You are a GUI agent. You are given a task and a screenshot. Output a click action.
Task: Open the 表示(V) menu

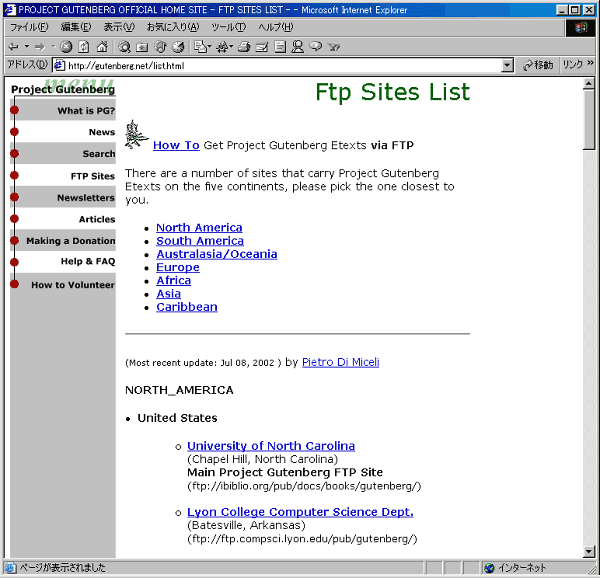click(x=119, y=27)
